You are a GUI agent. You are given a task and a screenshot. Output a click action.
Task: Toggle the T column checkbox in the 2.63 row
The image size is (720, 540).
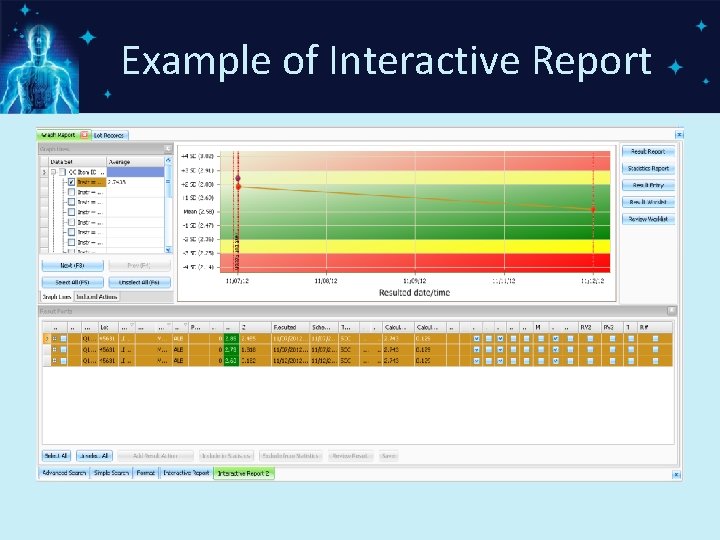click(631, 361)
